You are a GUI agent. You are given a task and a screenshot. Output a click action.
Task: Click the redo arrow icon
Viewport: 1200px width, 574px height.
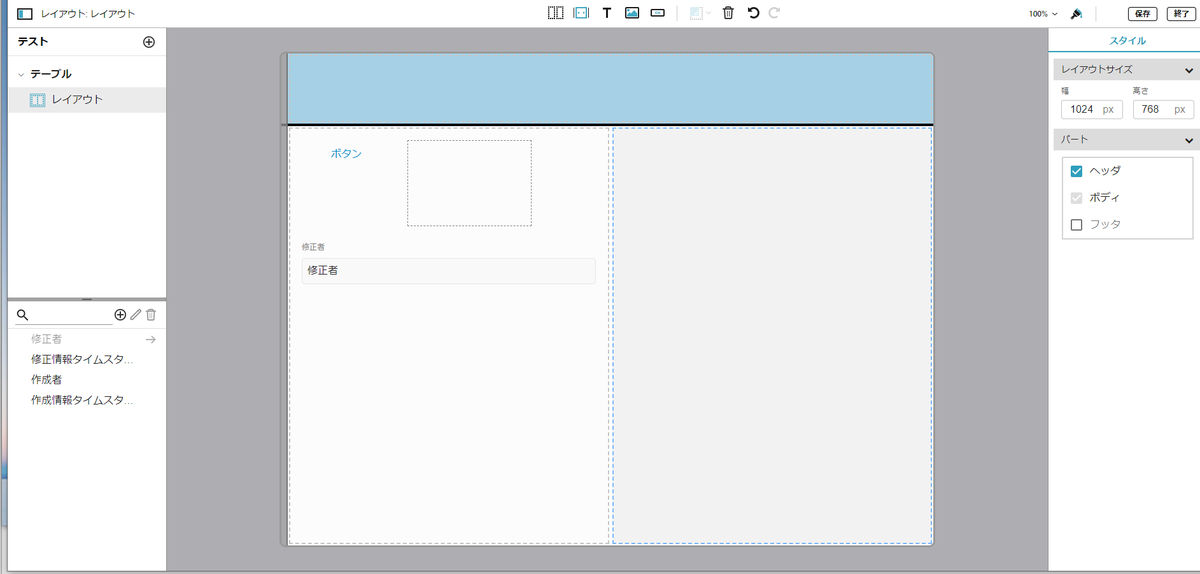[774, 14]
